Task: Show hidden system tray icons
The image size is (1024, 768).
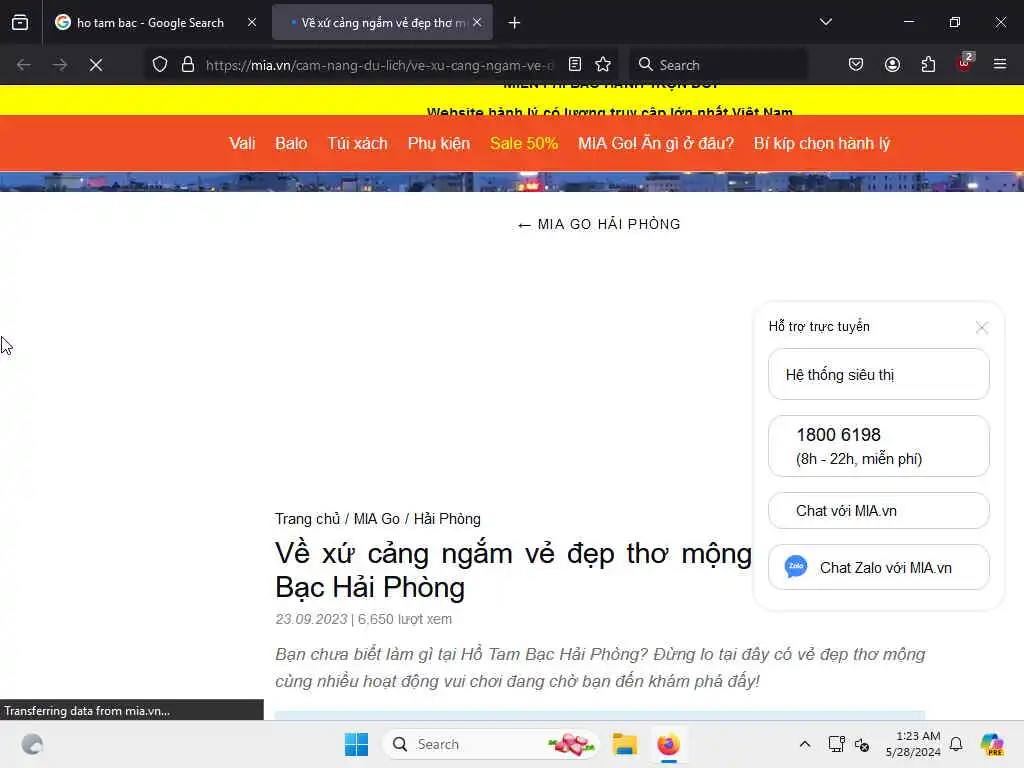Action: pyautogui.click(x=805, y=744)
